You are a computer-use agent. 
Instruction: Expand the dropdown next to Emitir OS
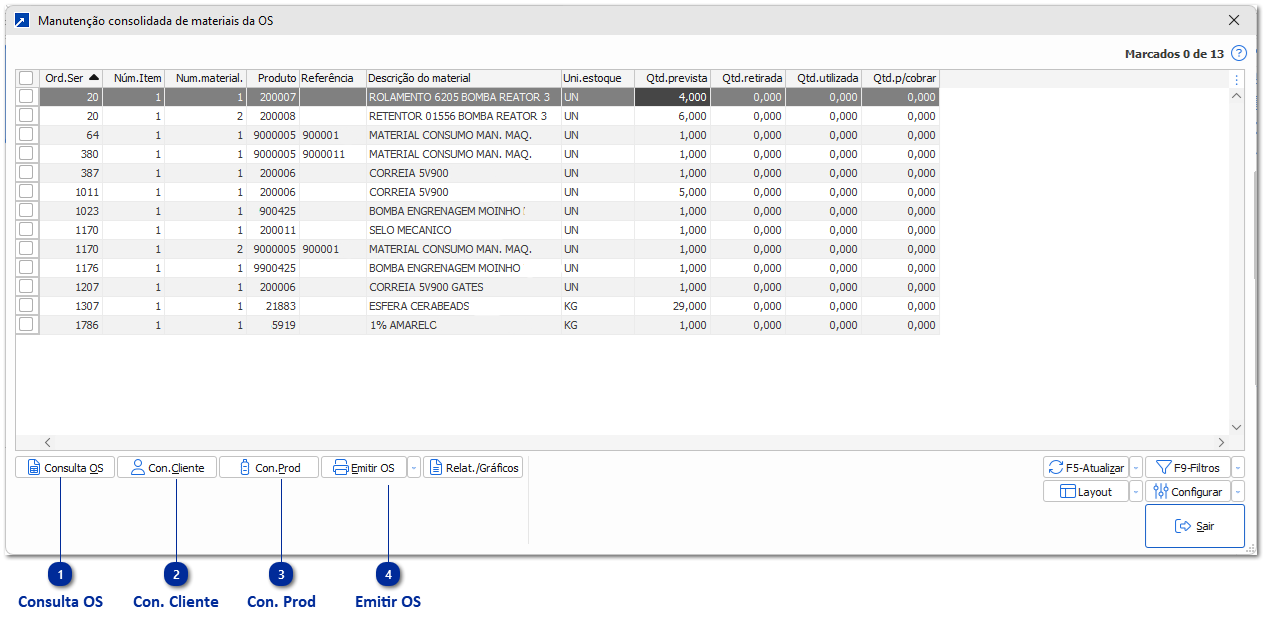click(413, 466)
